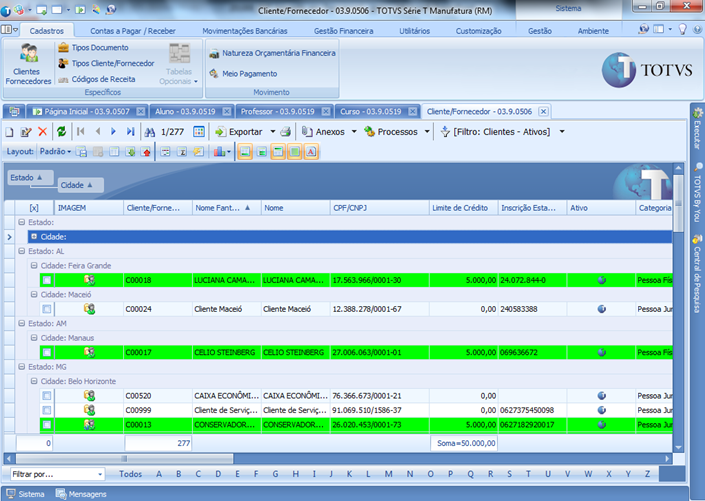Image resolution: width=705 pixels, height=501 pixels.
Task: Click the binoculars search icon
Action: pos(150,132)
